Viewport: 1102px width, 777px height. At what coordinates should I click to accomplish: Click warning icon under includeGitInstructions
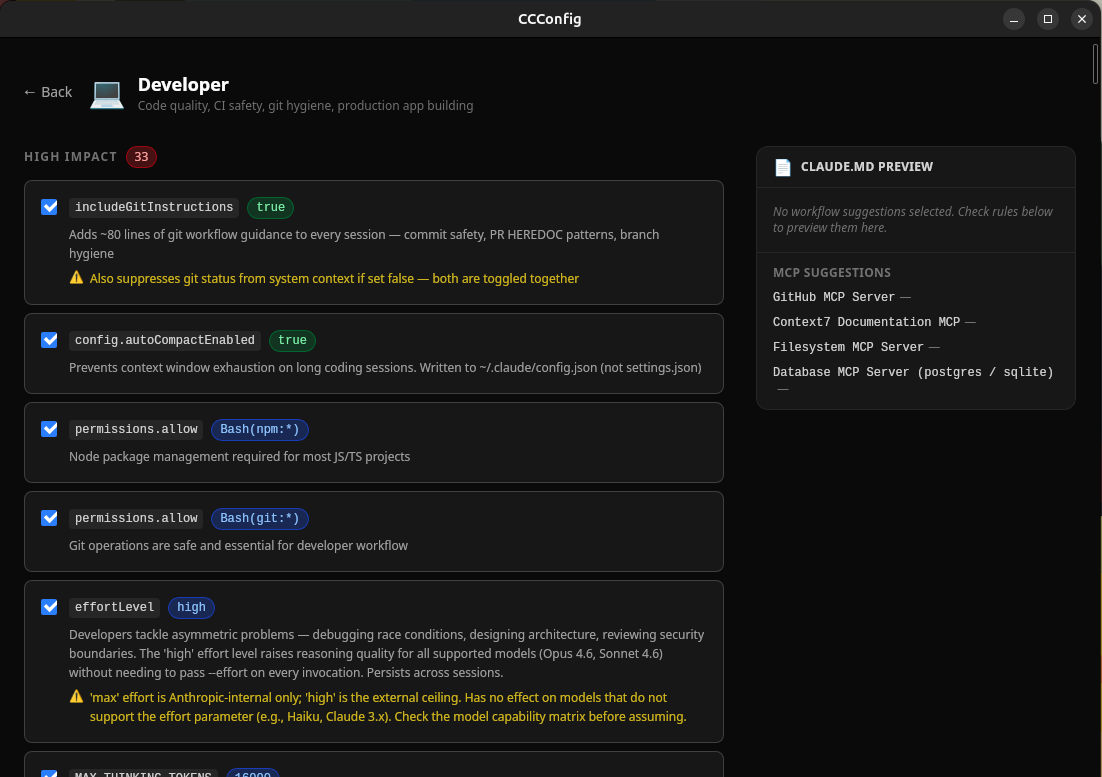(77, 278)
